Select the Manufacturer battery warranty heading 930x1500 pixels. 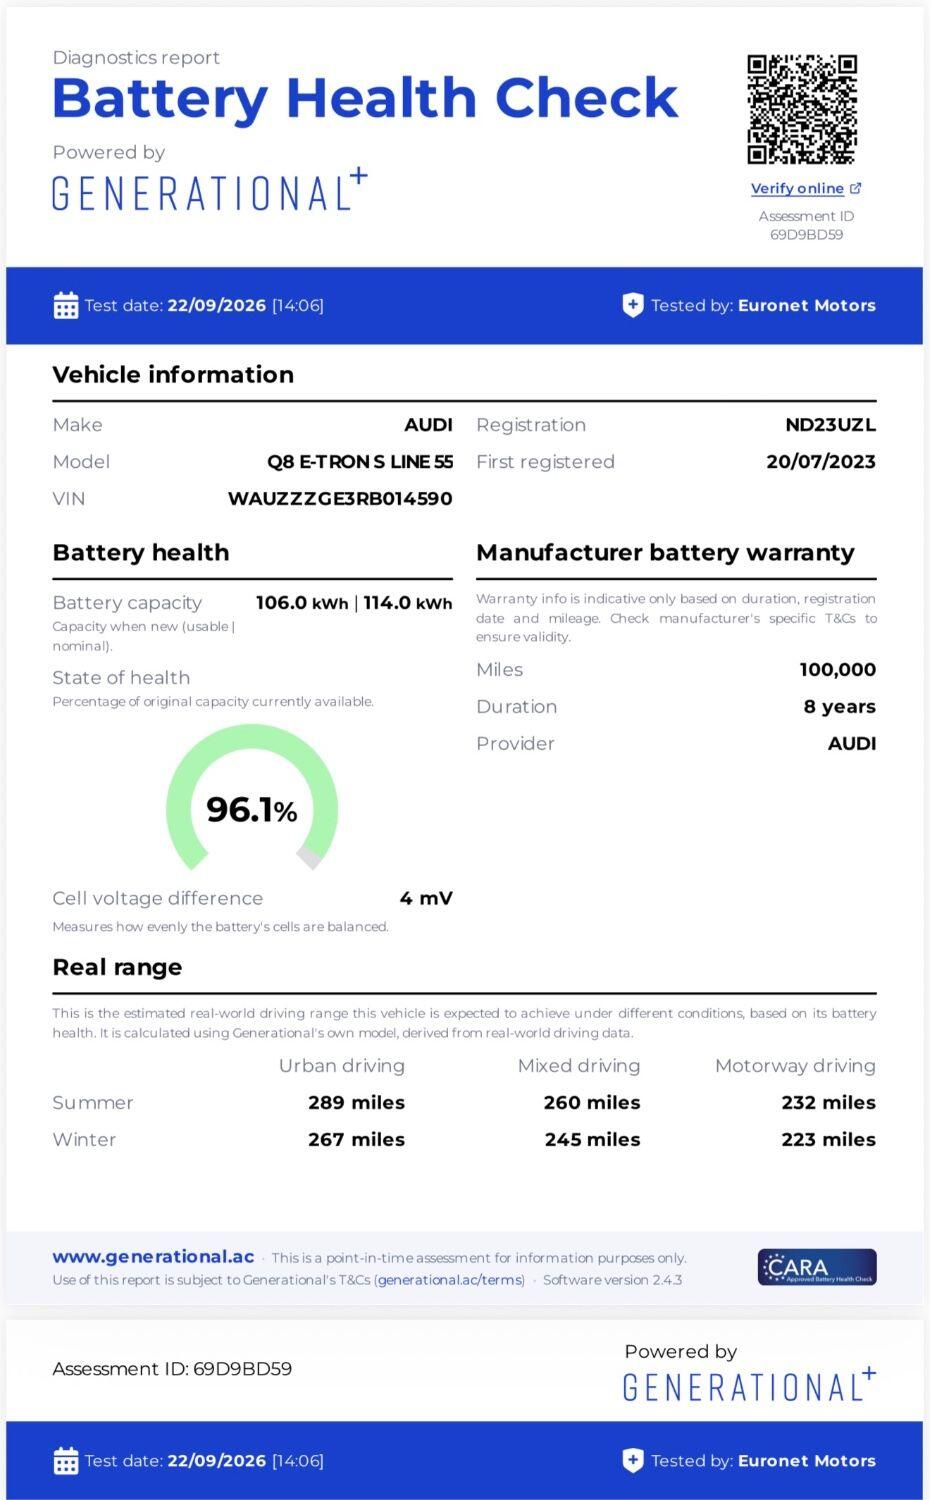(x=665, y=553)
